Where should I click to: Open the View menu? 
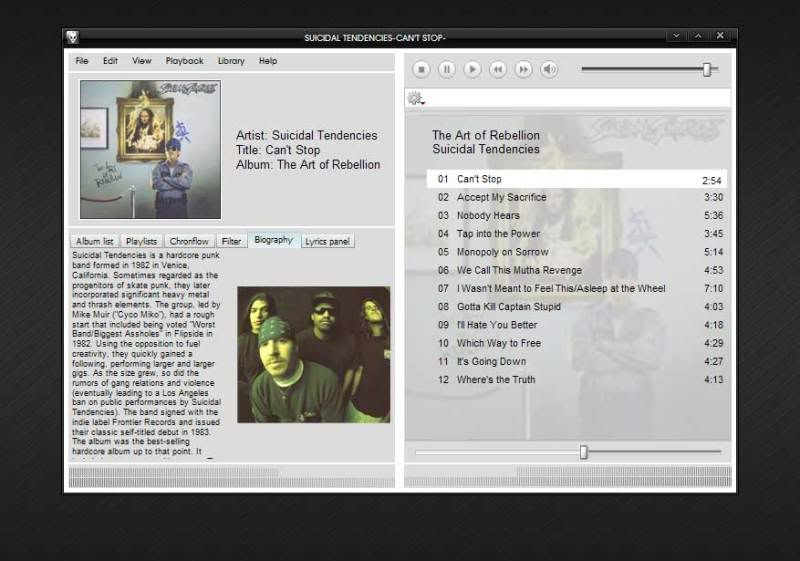pyautogui.click(x=142, y=61)
